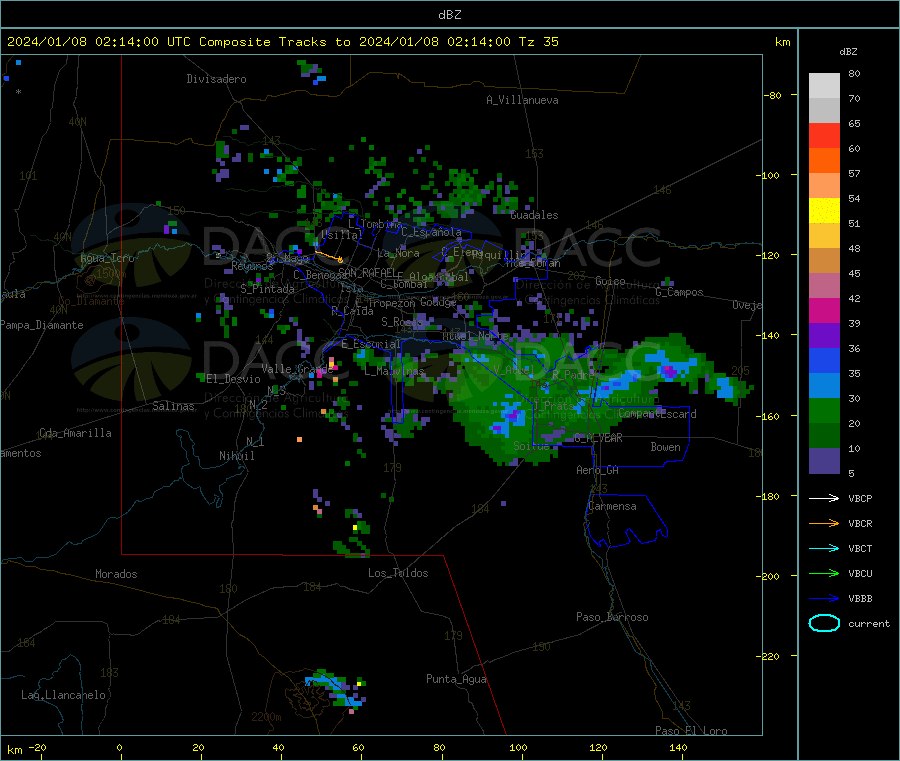Click the 'Paso_Barroso' map label
Viewport: 900px width, 761px height.
click(612, 617)
